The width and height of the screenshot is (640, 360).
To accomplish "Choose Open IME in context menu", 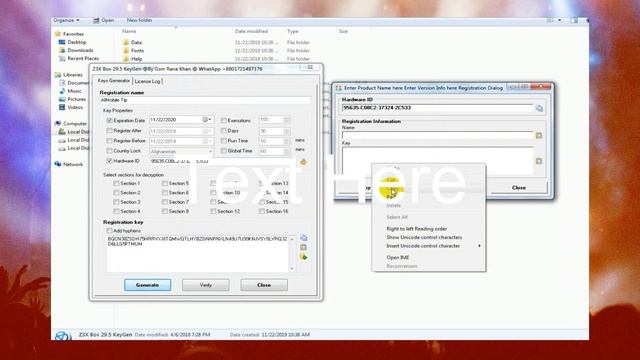I will (398, 258).
